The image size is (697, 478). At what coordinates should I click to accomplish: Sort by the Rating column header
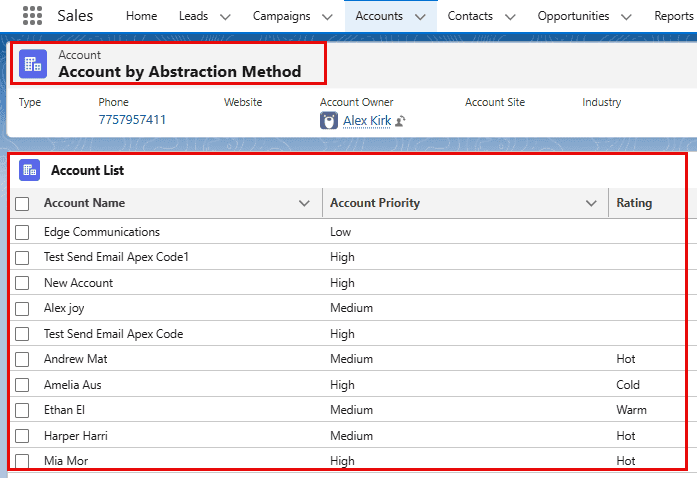(x=634, y=203)
